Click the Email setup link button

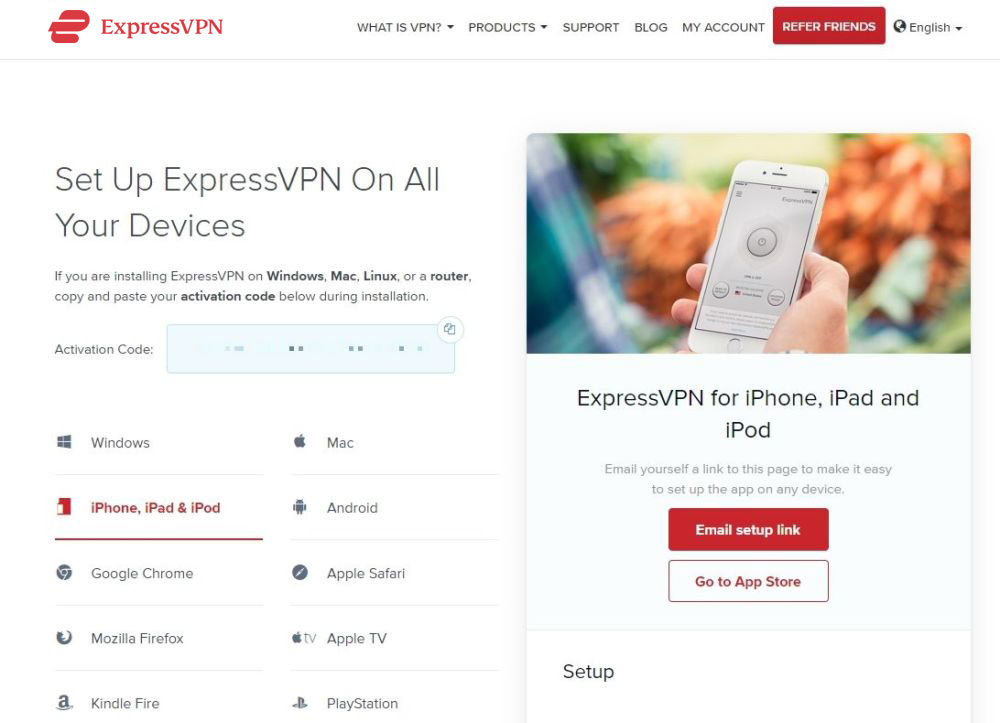point(748,529)
